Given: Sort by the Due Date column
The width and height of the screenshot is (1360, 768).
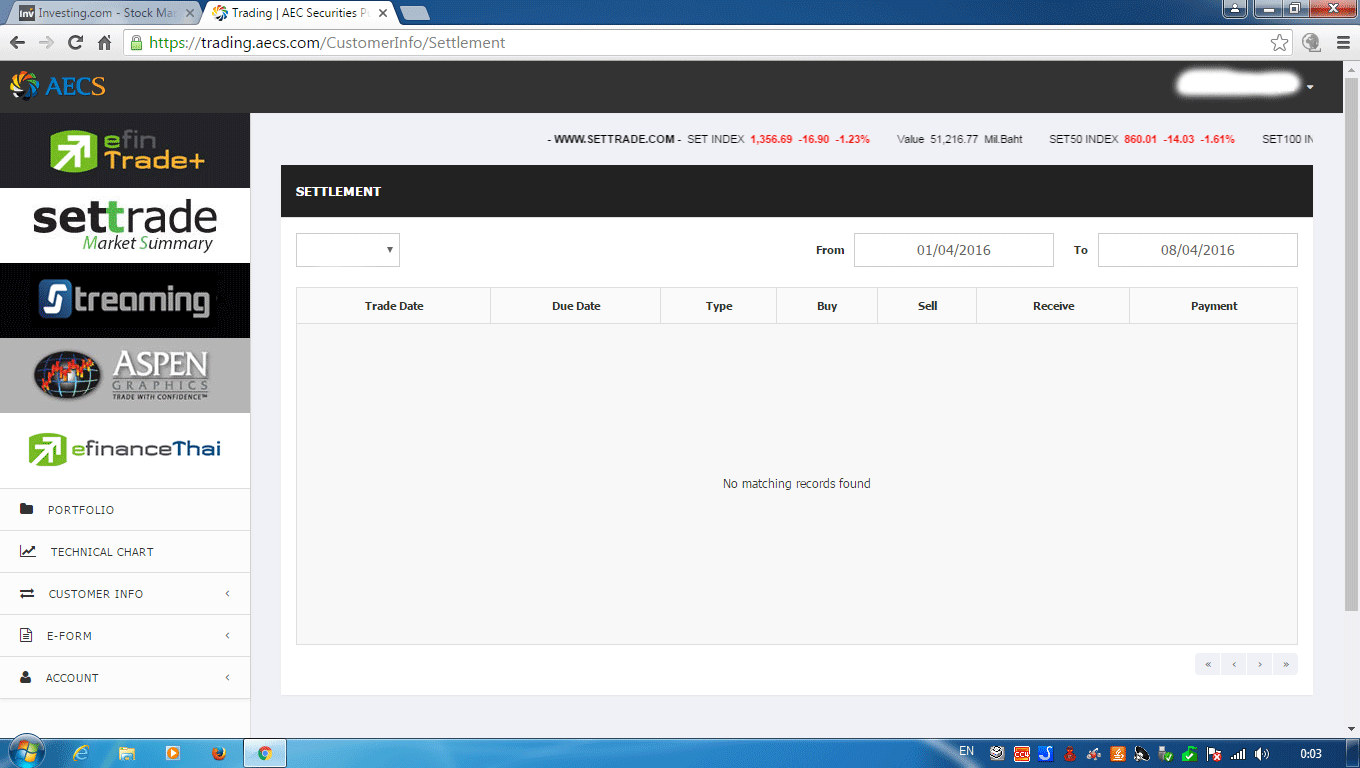Looking at the screenshot, I should click(576, 306).
